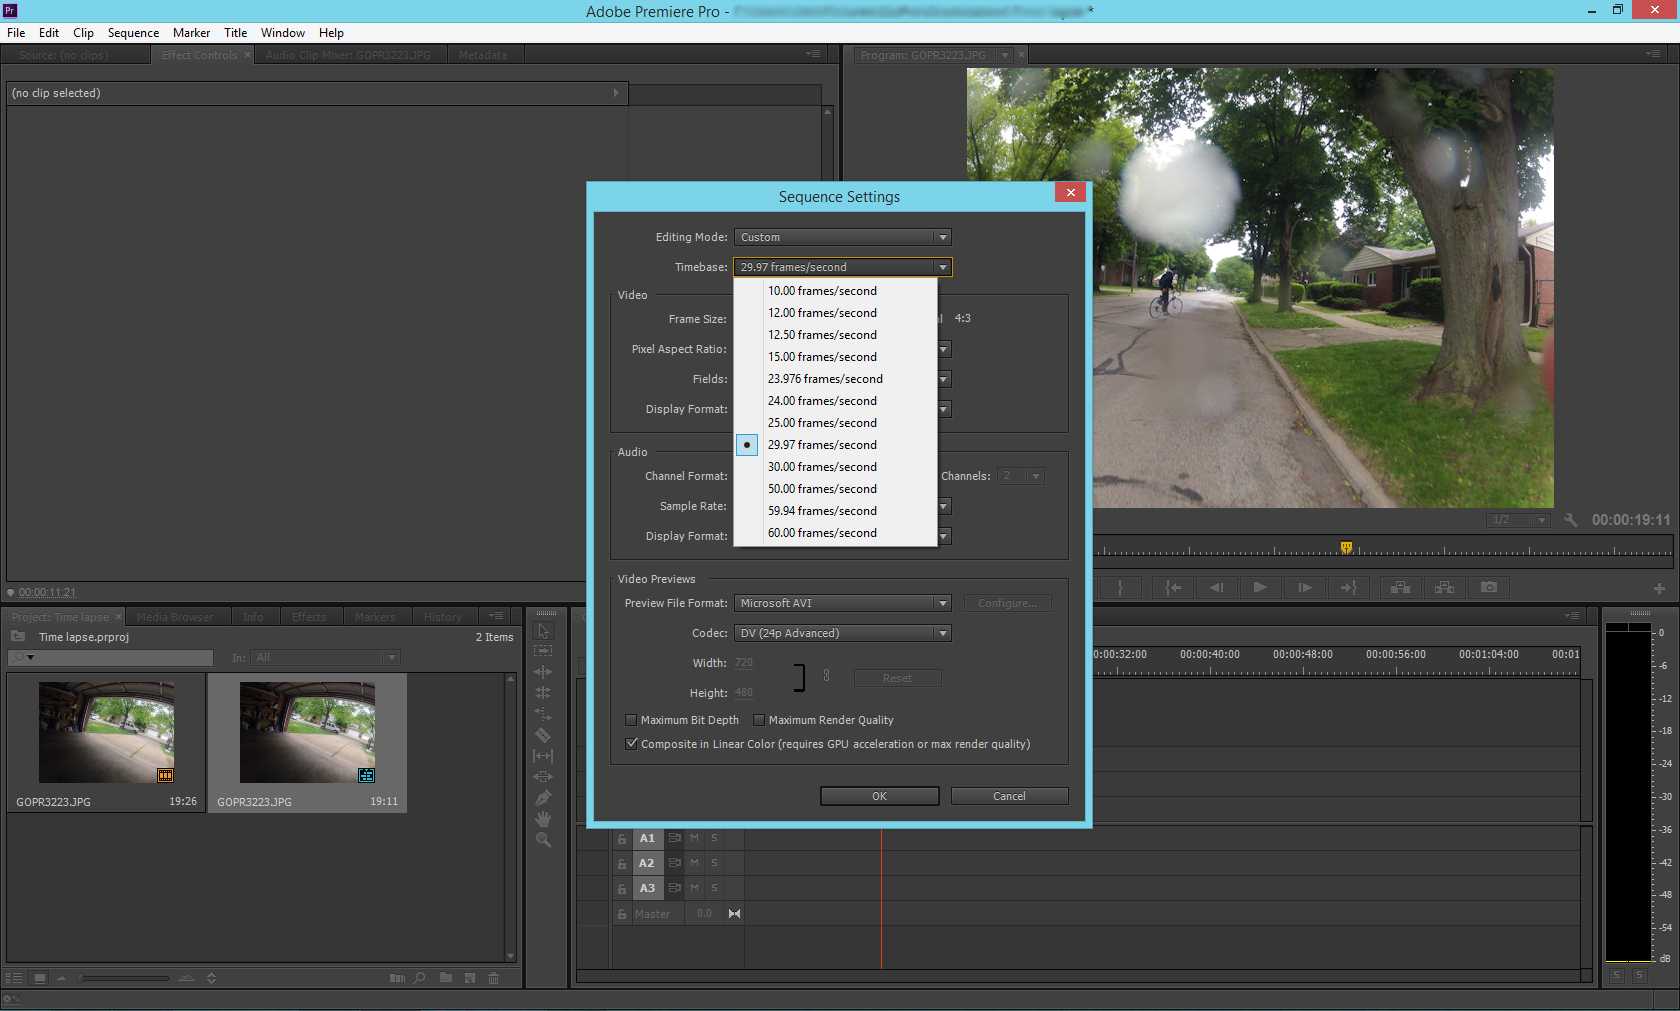Mute audio track A3
This screenshot has height=1011, width=1680.
pyautogui.click(x=694, y=888)
